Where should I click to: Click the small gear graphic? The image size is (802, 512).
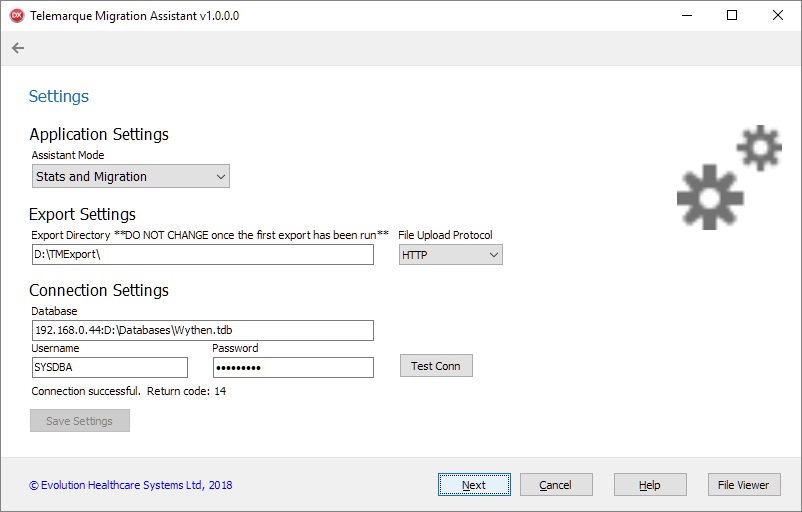tap(758, 148)
